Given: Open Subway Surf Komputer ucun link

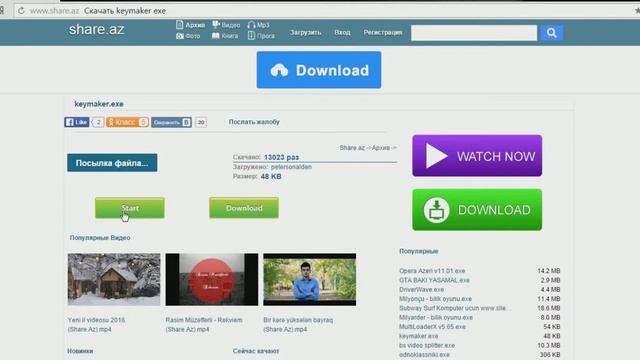Looking at the screenshot, I should tap(455, 308).
